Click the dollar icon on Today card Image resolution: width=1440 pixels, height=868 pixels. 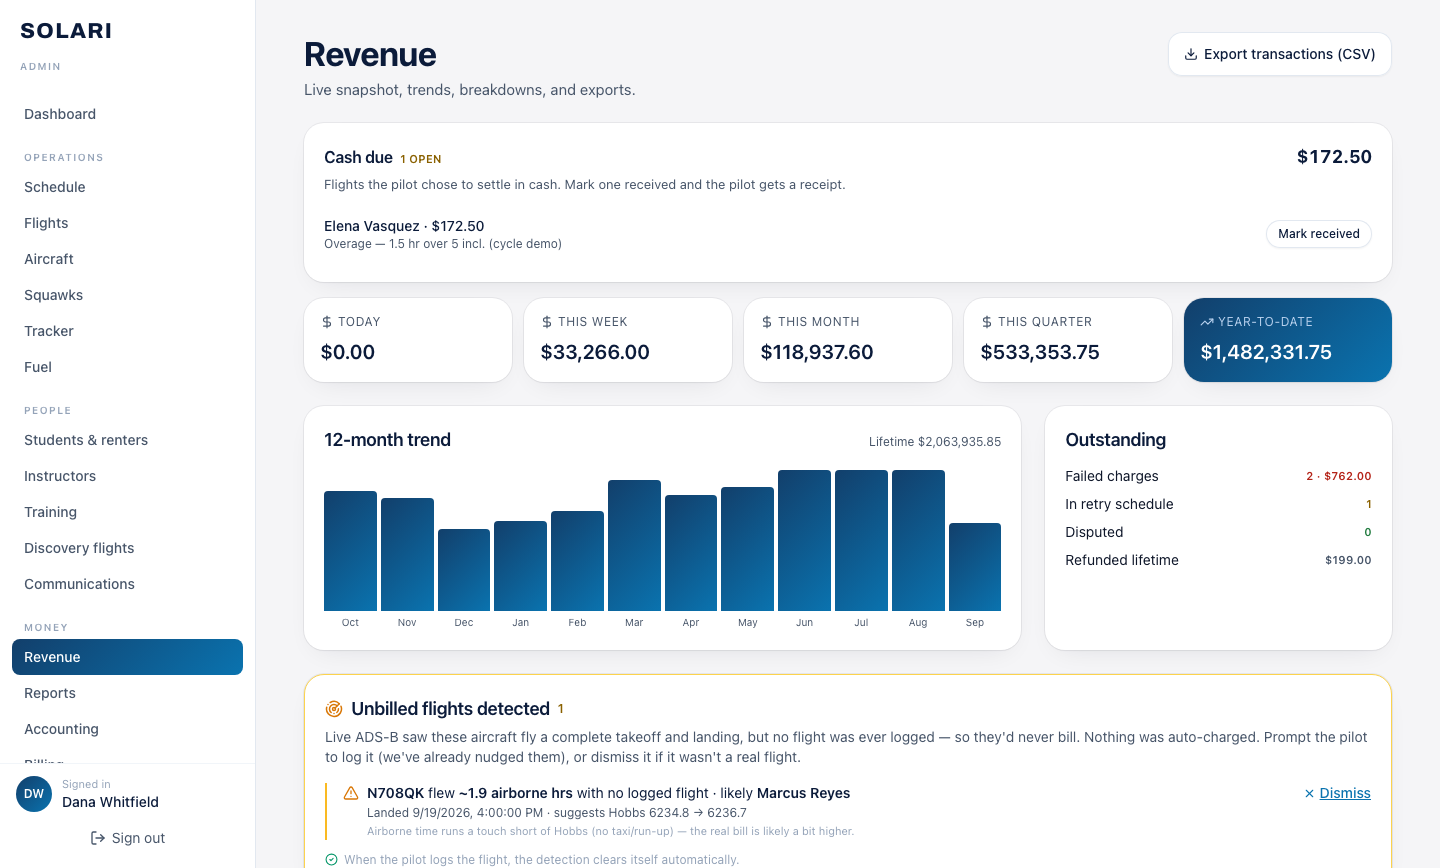tap(327, 322)
